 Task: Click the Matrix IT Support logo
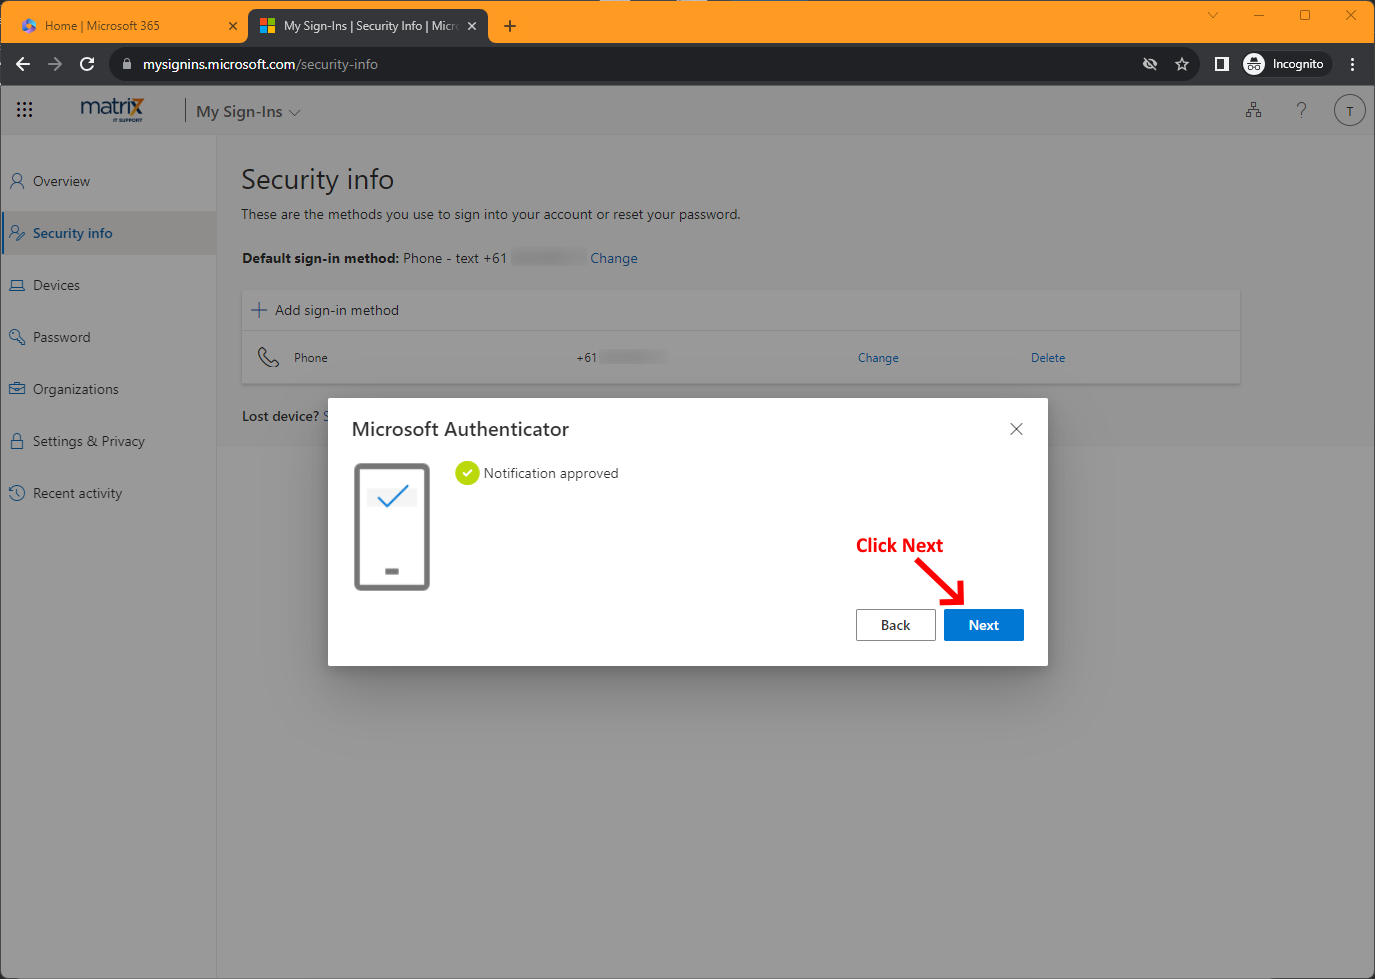pyautogui.click(x=111, y=109)
